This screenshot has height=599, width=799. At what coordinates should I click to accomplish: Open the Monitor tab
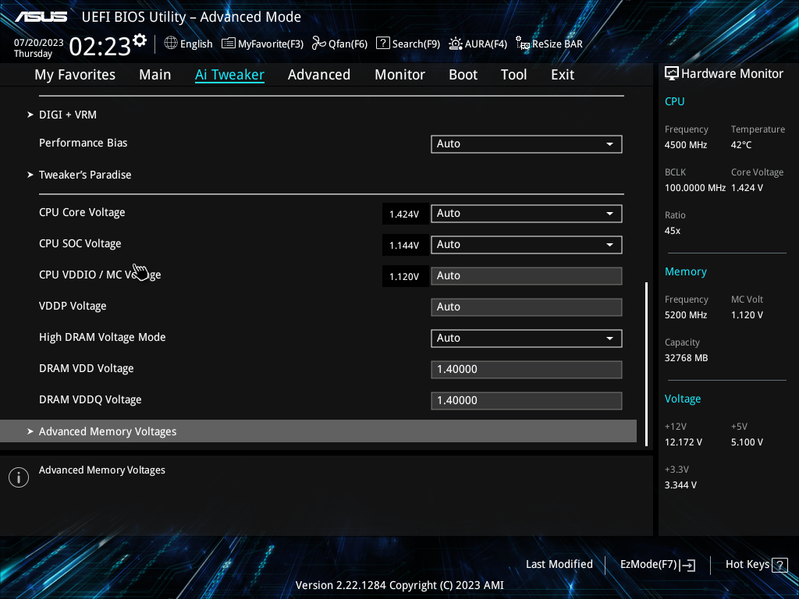(400, 75)
